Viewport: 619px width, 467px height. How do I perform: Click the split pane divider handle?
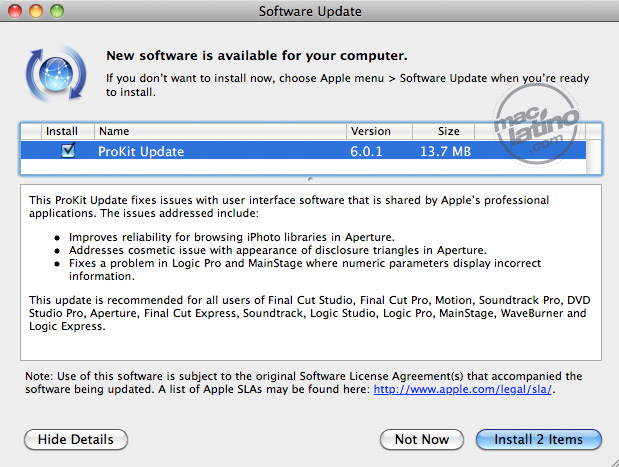pyautogui.click(x=310, y=179)
